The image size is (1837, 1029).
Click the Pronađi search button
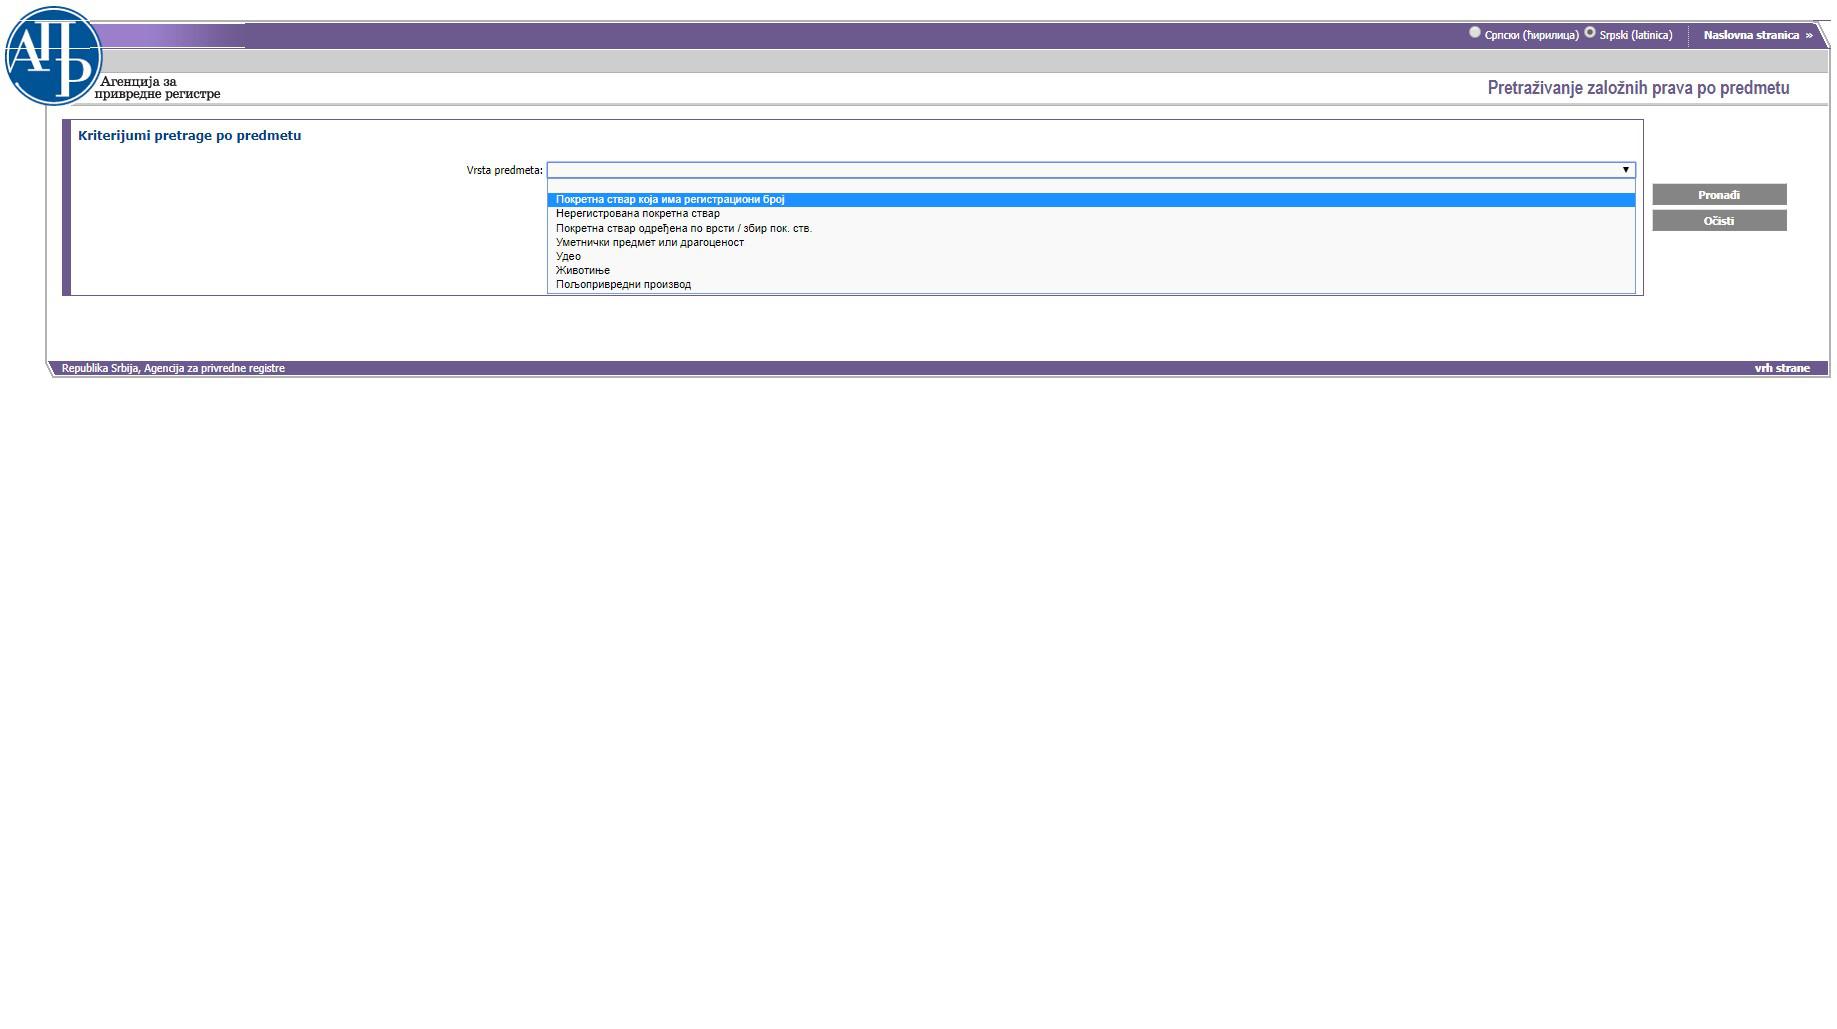(1719, 195)
